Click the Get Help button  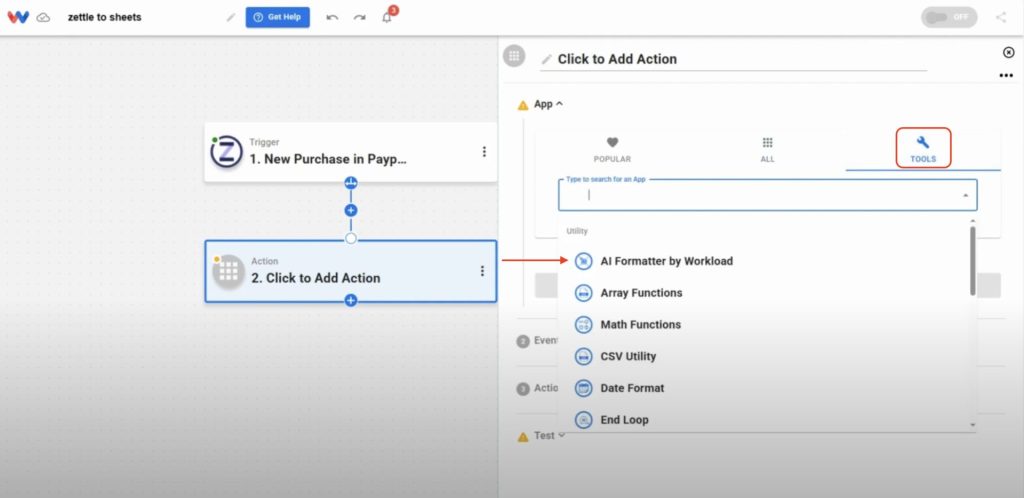(278, 18)
